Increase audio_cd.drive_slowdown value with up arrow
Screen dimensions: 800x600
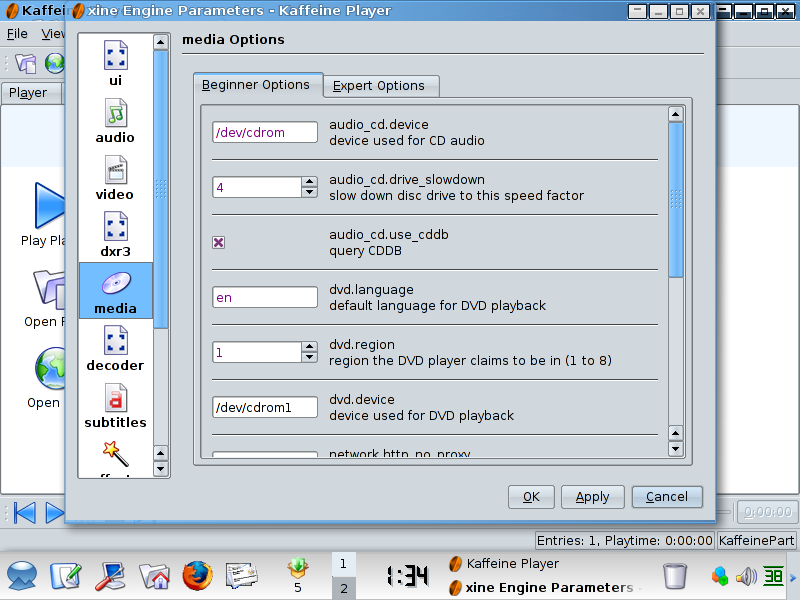click(310, 182)
